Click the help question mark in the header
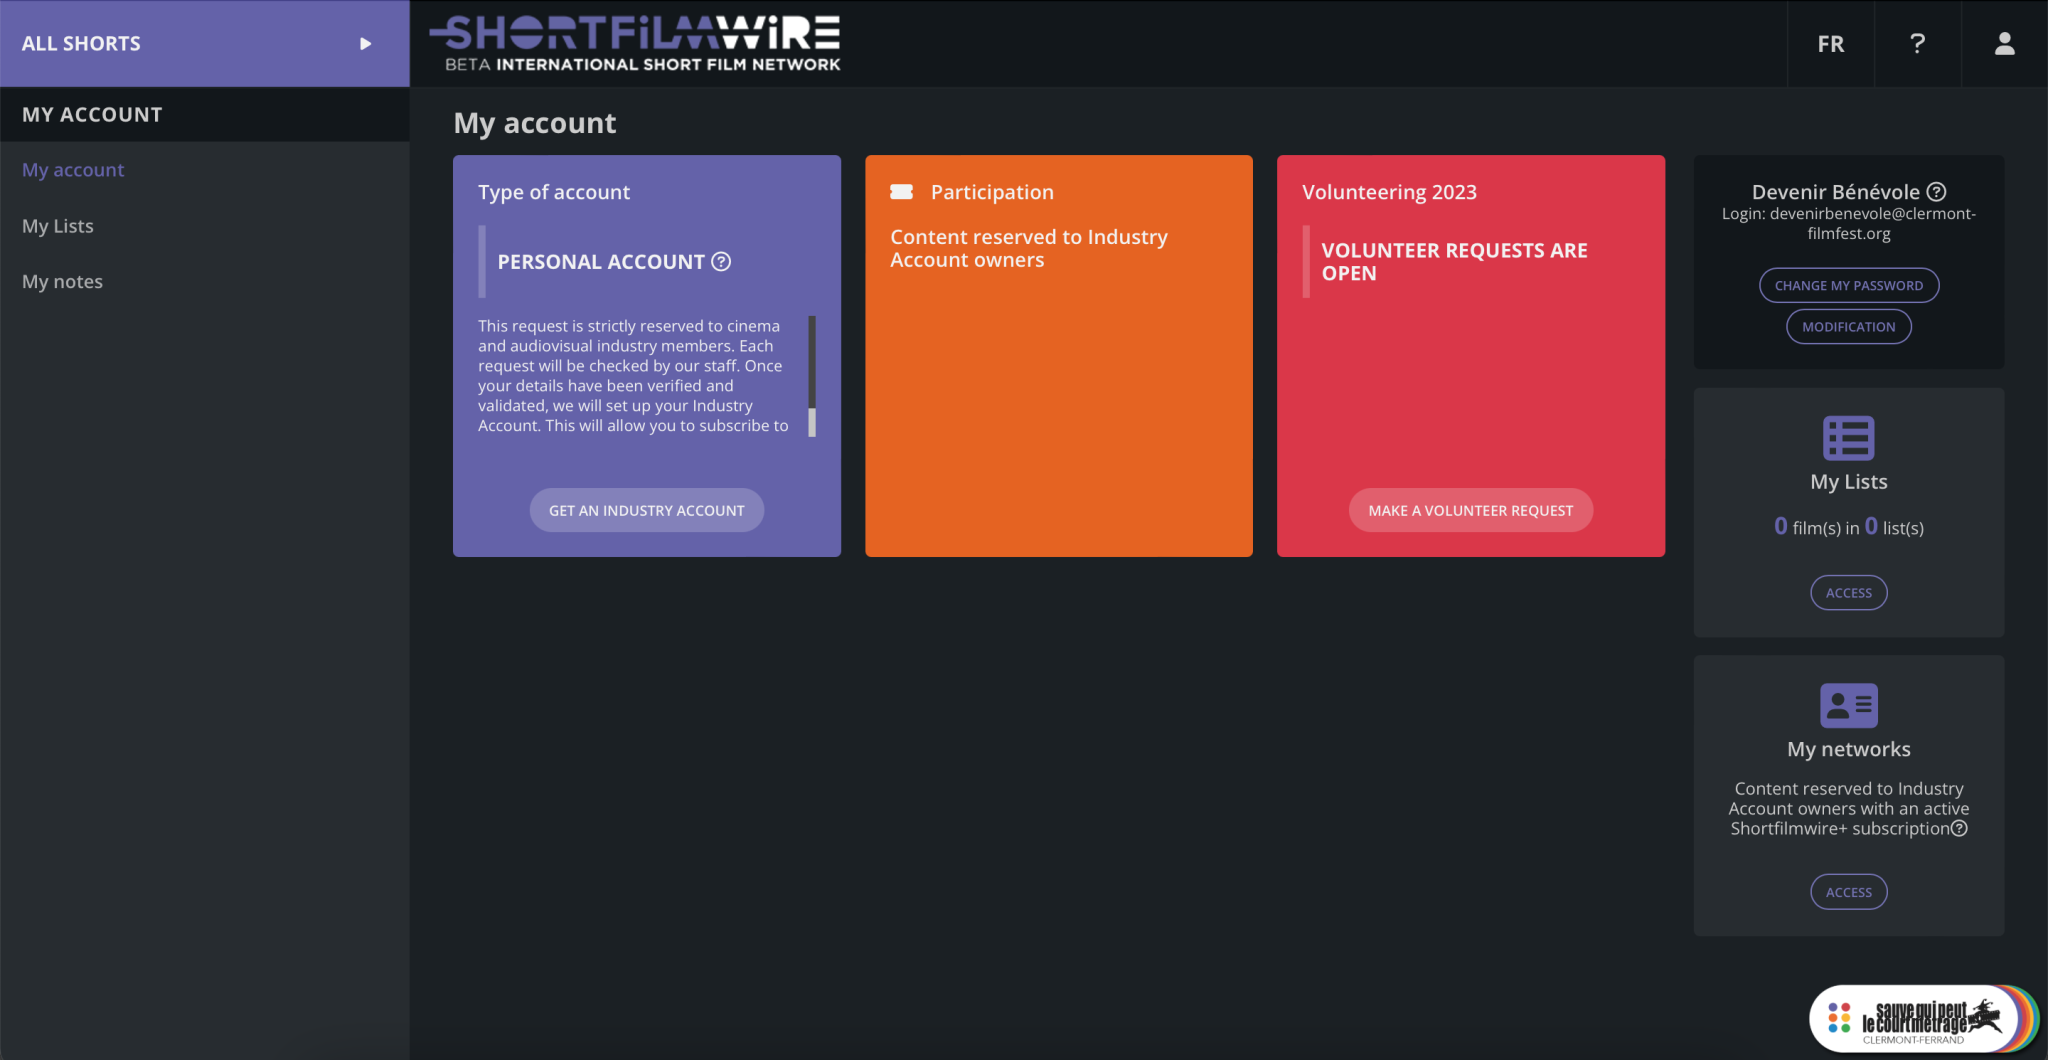Image resolution: width=2048 pixels, height=1060 pixels. (1917, 43)
